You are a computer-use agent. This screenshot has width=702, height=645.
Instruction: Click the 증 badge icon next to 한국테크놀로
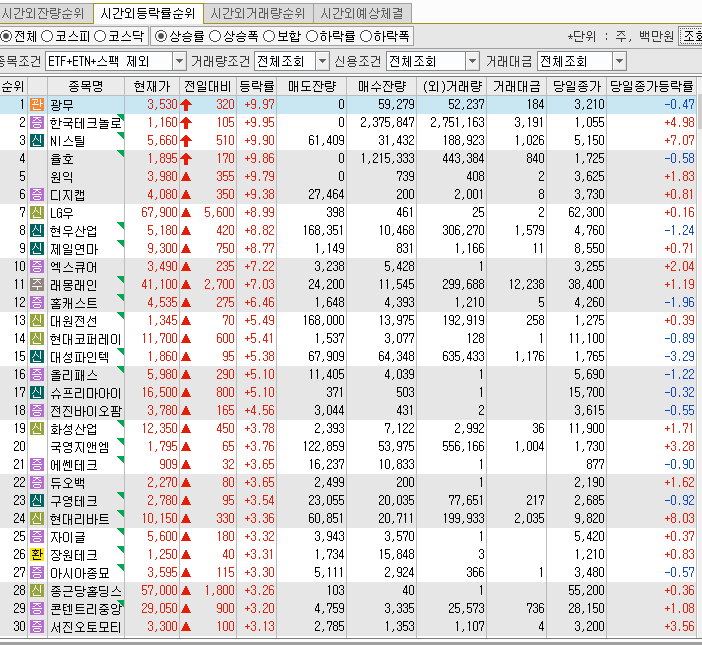37,123
